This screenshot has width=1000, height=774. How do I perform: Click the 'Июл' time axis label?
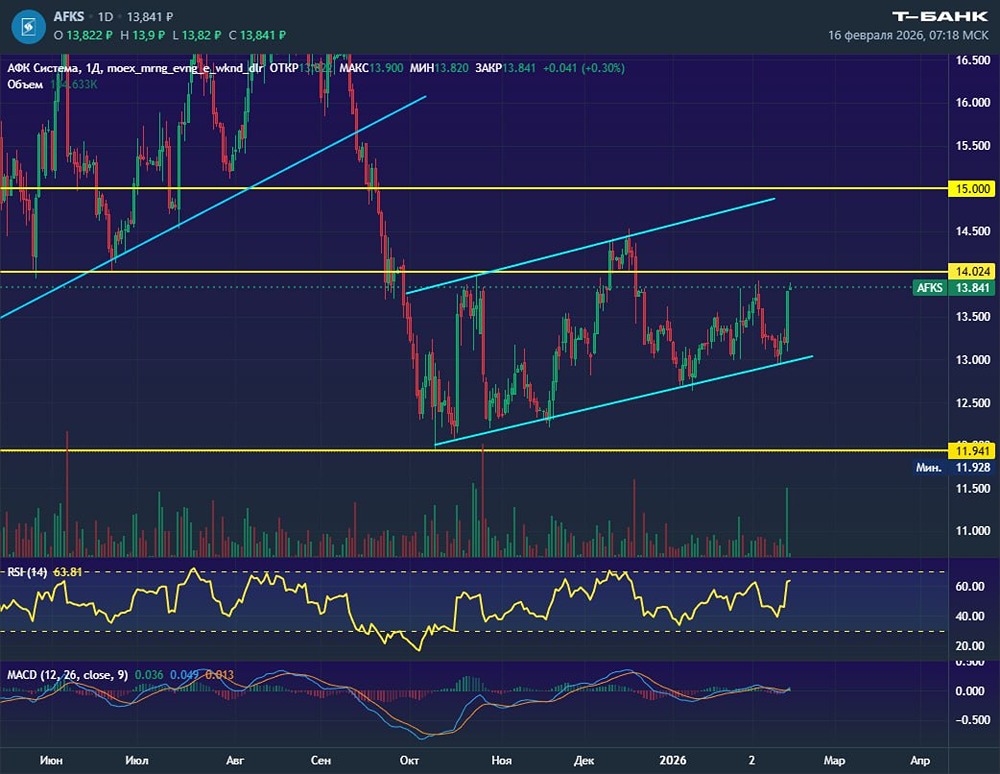(137, 760)
